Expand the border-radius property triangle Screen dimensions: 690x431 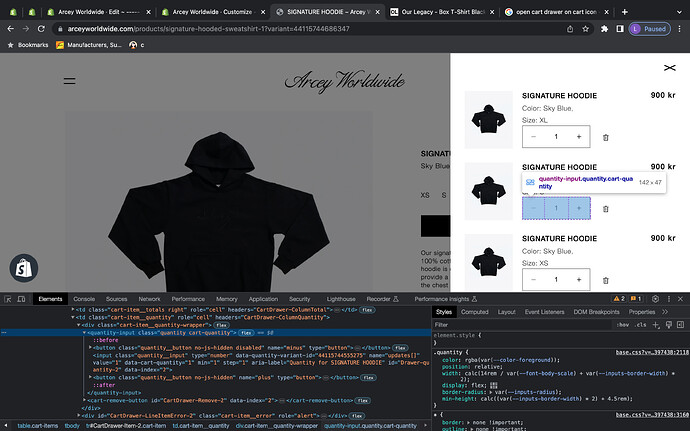[x=492, y=392]
